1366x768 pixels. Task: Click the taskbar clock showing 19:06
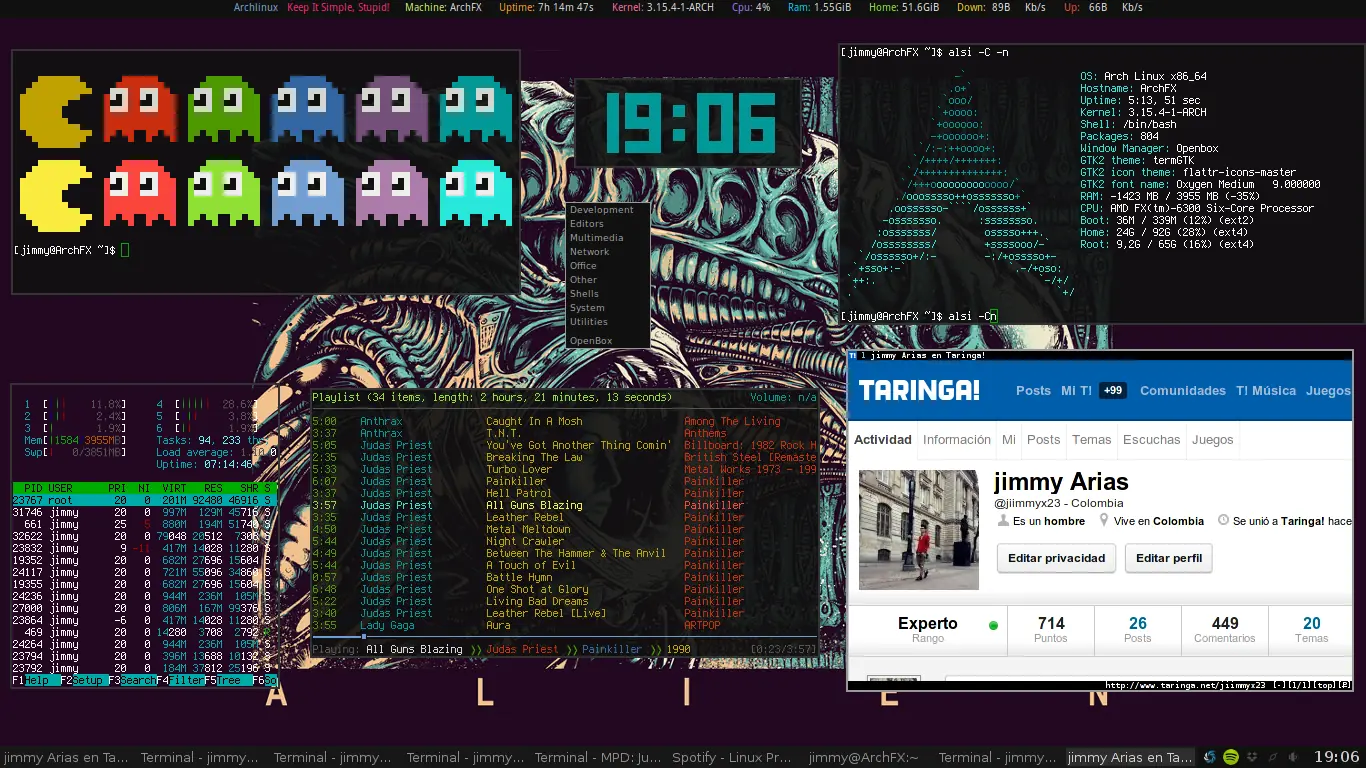click(1336, 757)
